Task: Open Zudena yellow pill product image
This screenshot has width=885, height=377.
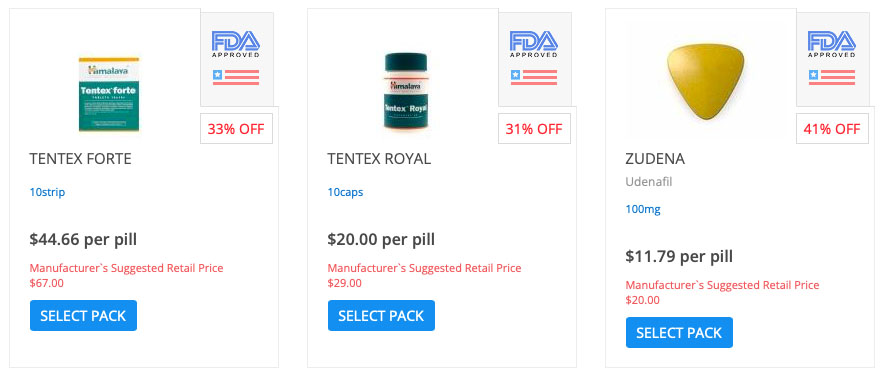Action: pos(705,81)
